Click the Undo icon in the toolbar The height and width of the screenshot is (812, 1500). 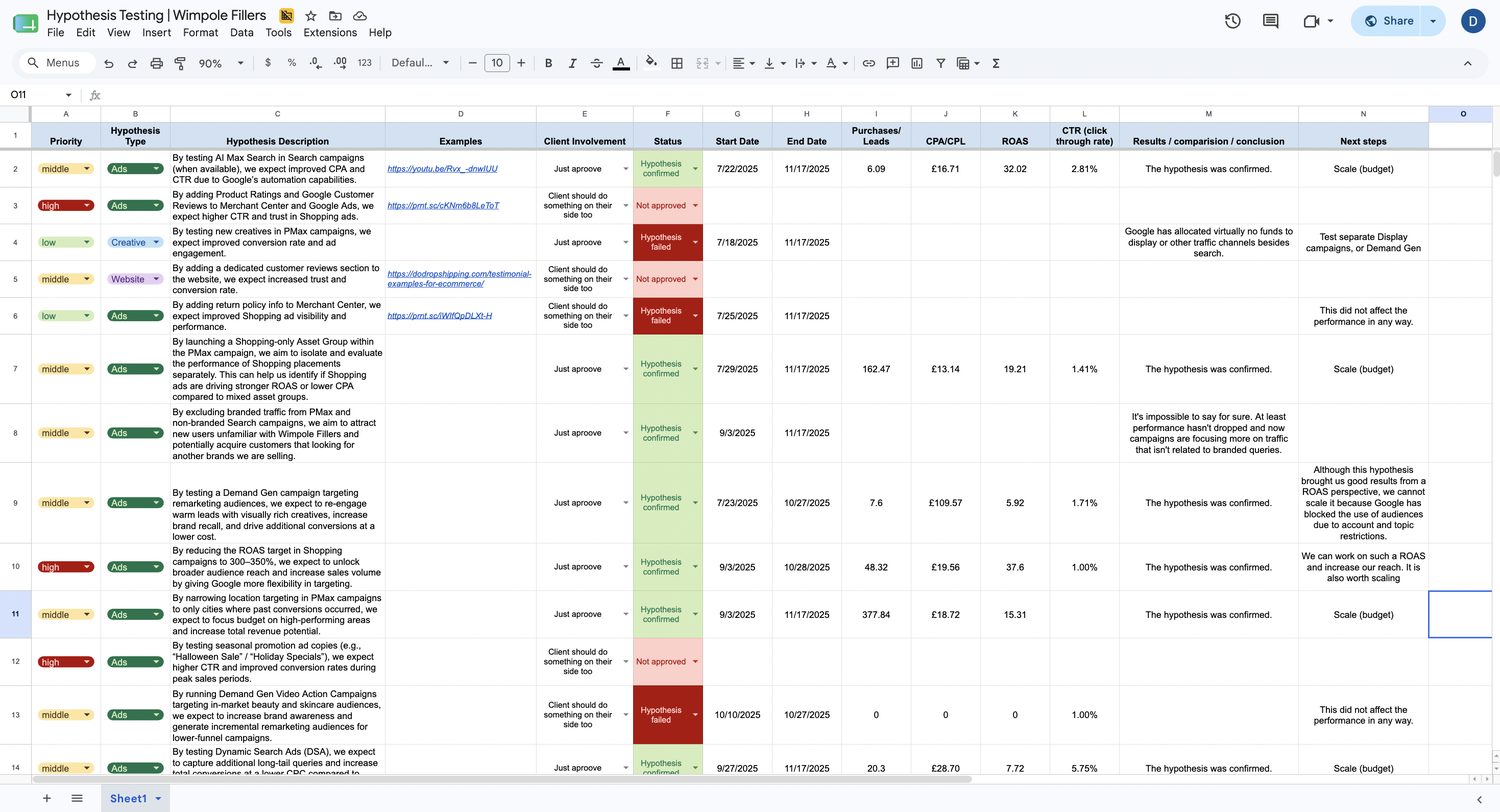(x=108, y=63)
